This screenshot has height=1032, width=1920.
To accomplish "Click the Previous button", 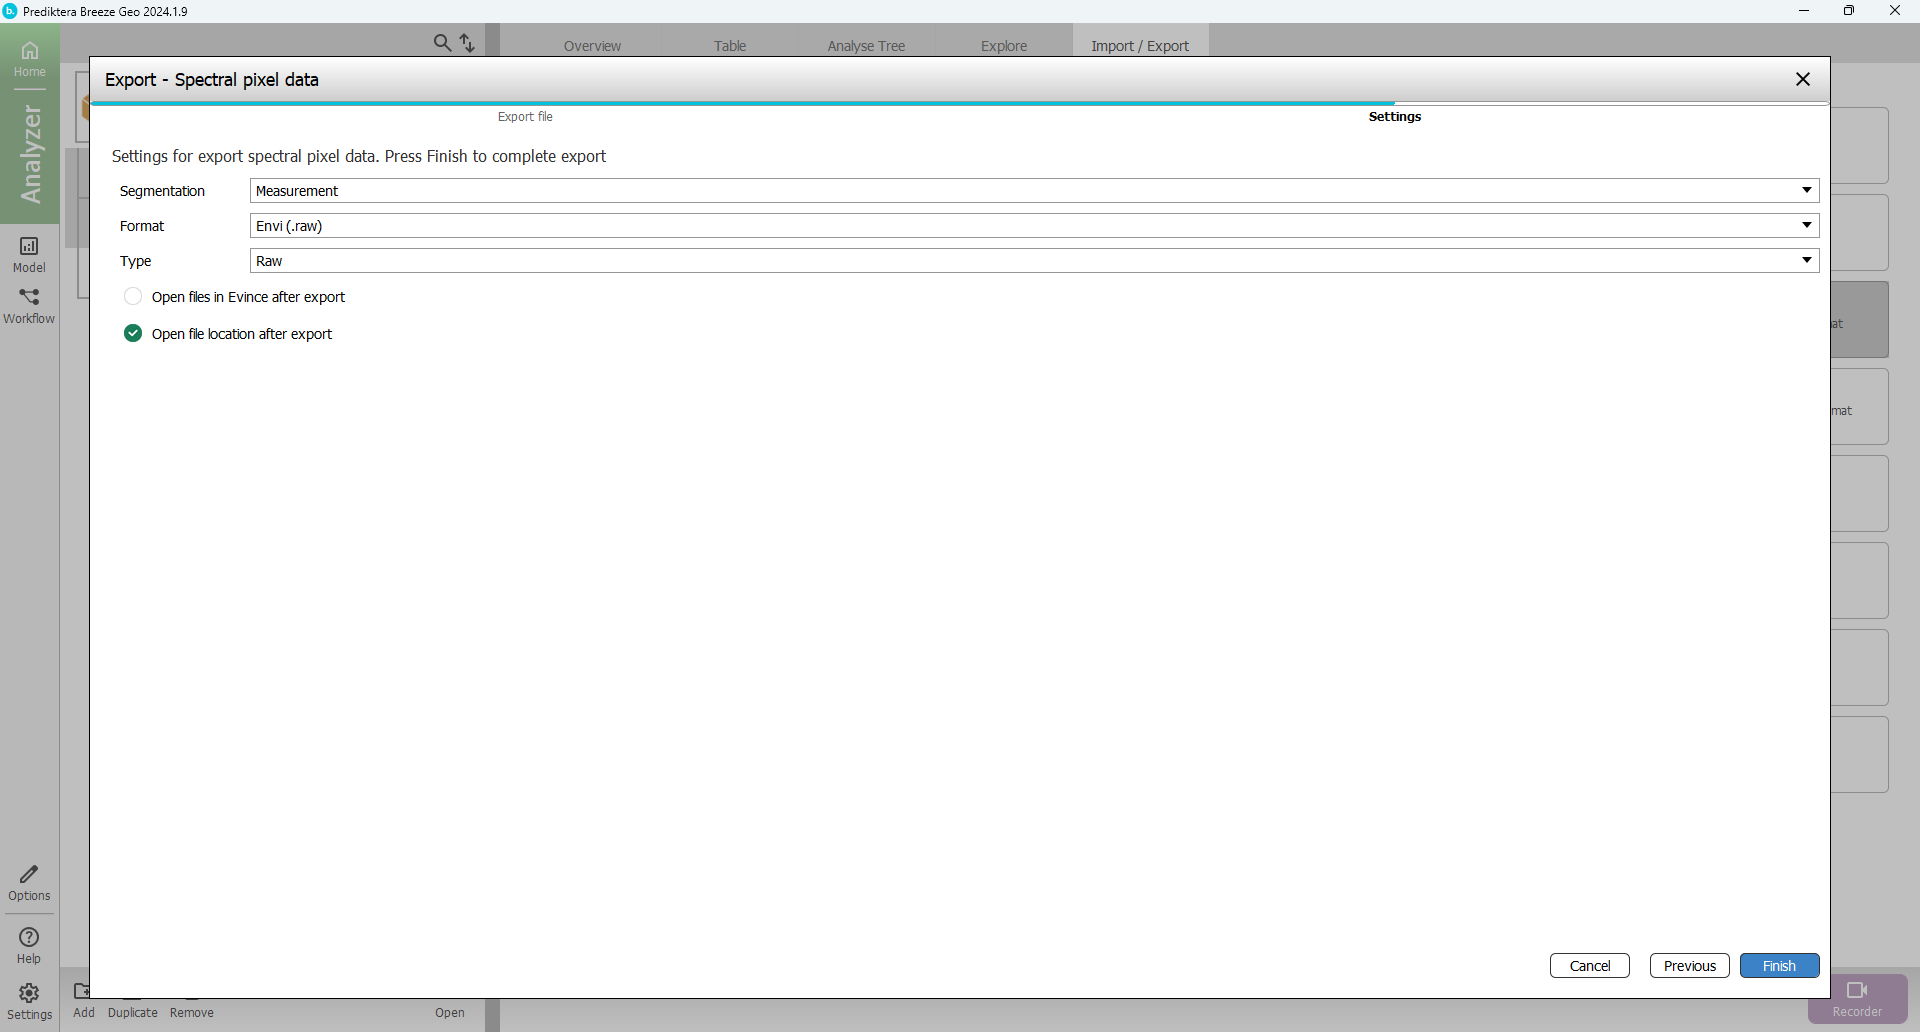I will [x=1689, y=966].
